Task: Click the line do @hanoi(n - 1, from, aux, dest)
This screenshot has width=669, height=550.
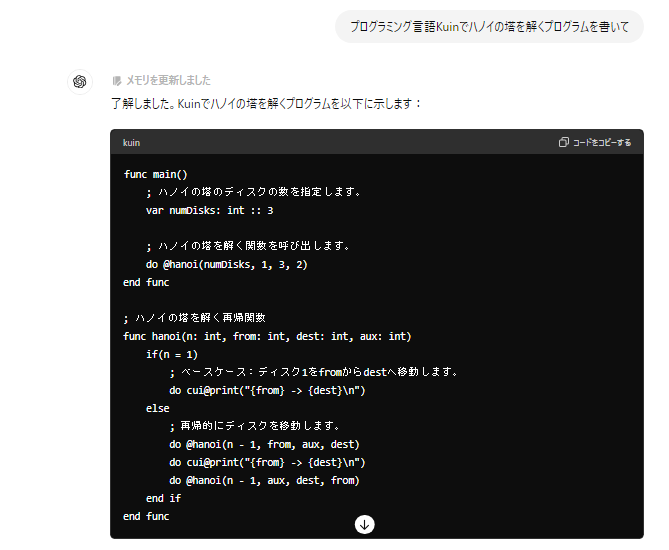Action: pyautogui.click(x=264, y=445)
